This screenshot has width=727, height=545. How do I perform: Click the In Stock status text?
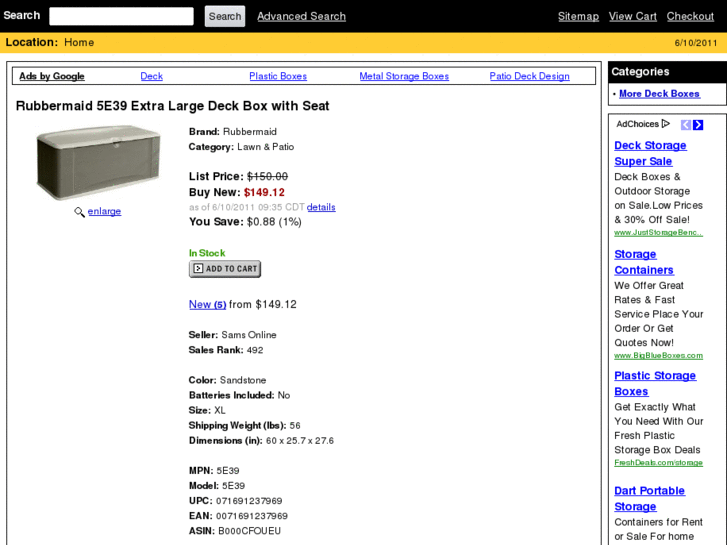click(x=207, y=253)
